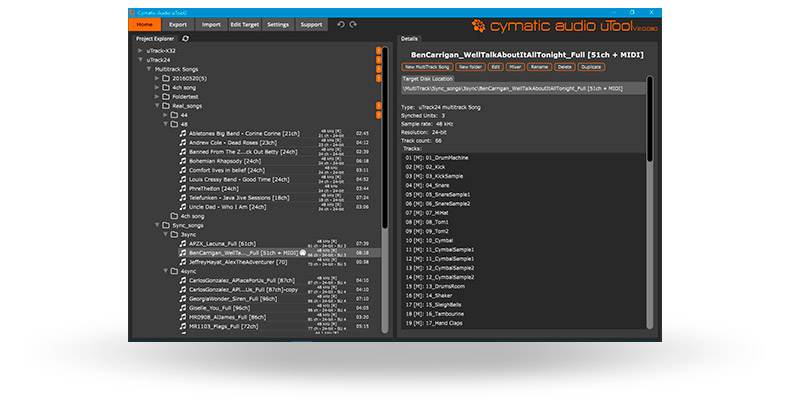Click the undo arrow icon
790x400 pixels.
pyautogui.click(x=341, y=24)
